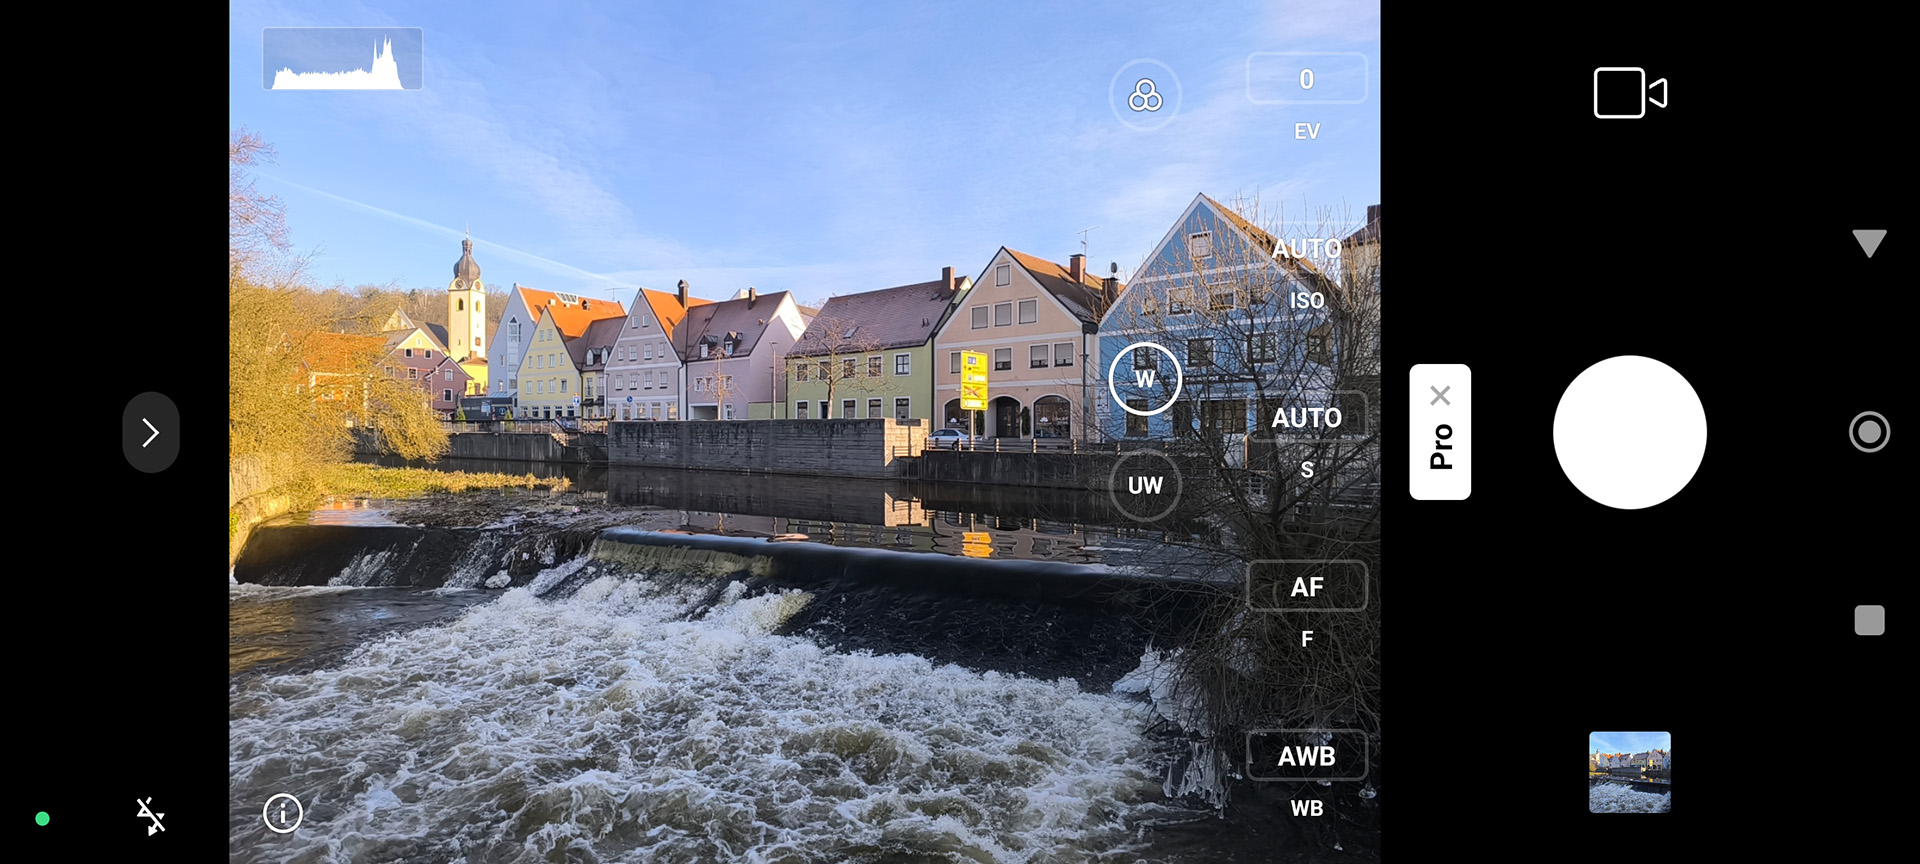Select the wide (W) lens
Image resolution: width=1920 pixels, height=864 pixels.
pos(1145,379)
